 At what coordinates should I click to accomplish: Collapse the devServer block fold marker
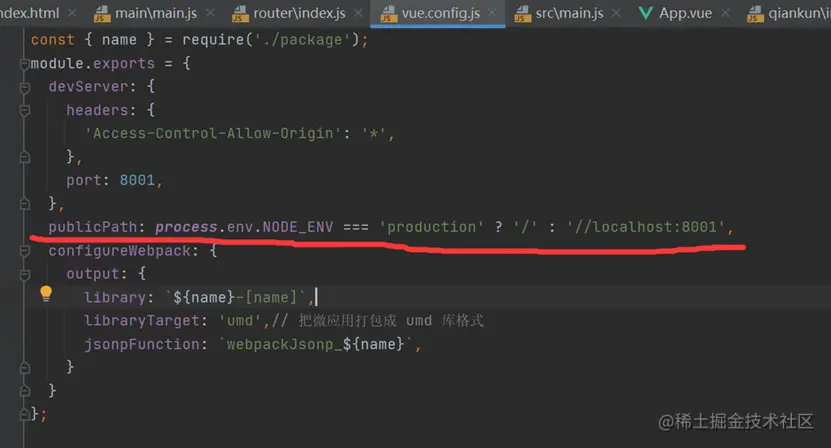point(24,87)
